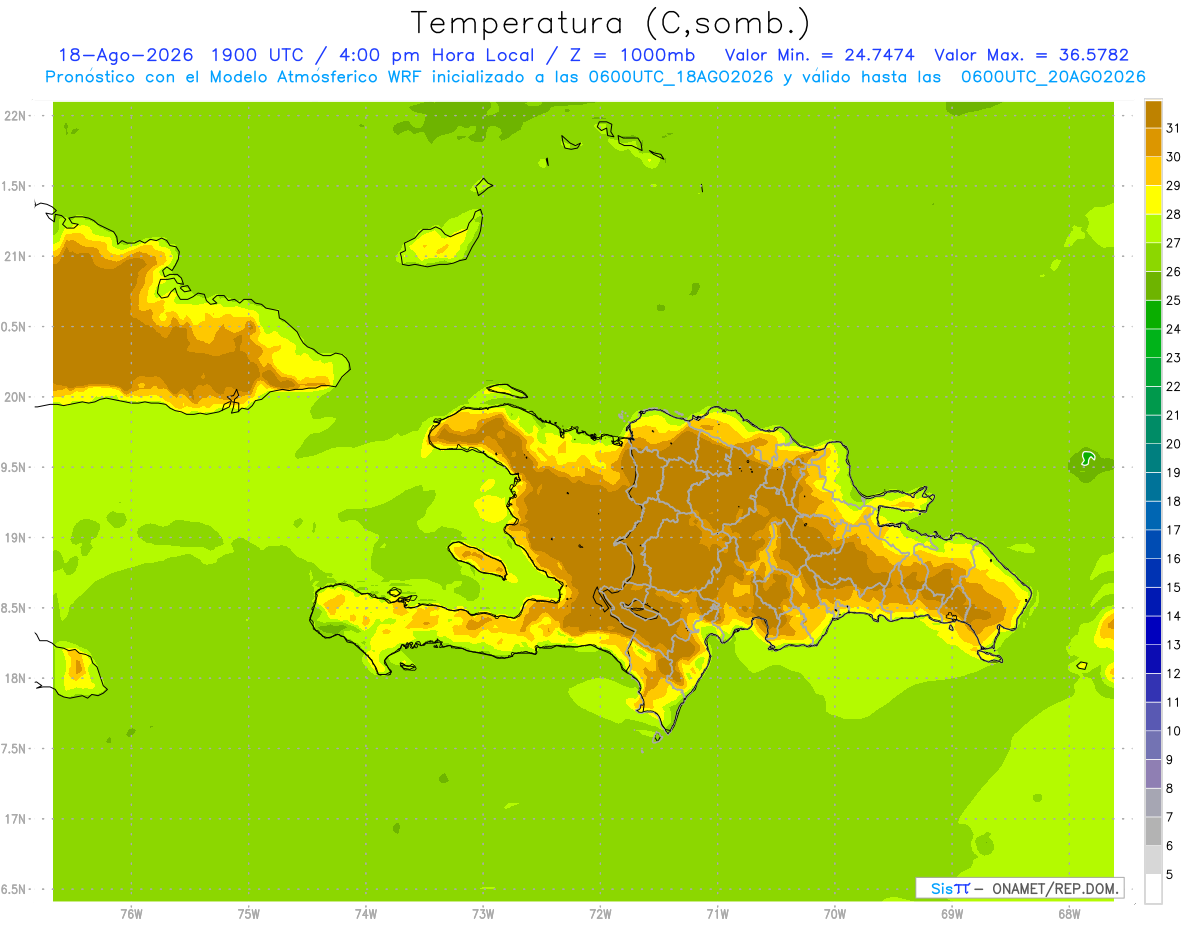Viewport: 1200px width, 927px height.
Task: Select the date text "18-Ago-2026"
Action: tap(126, 55)
